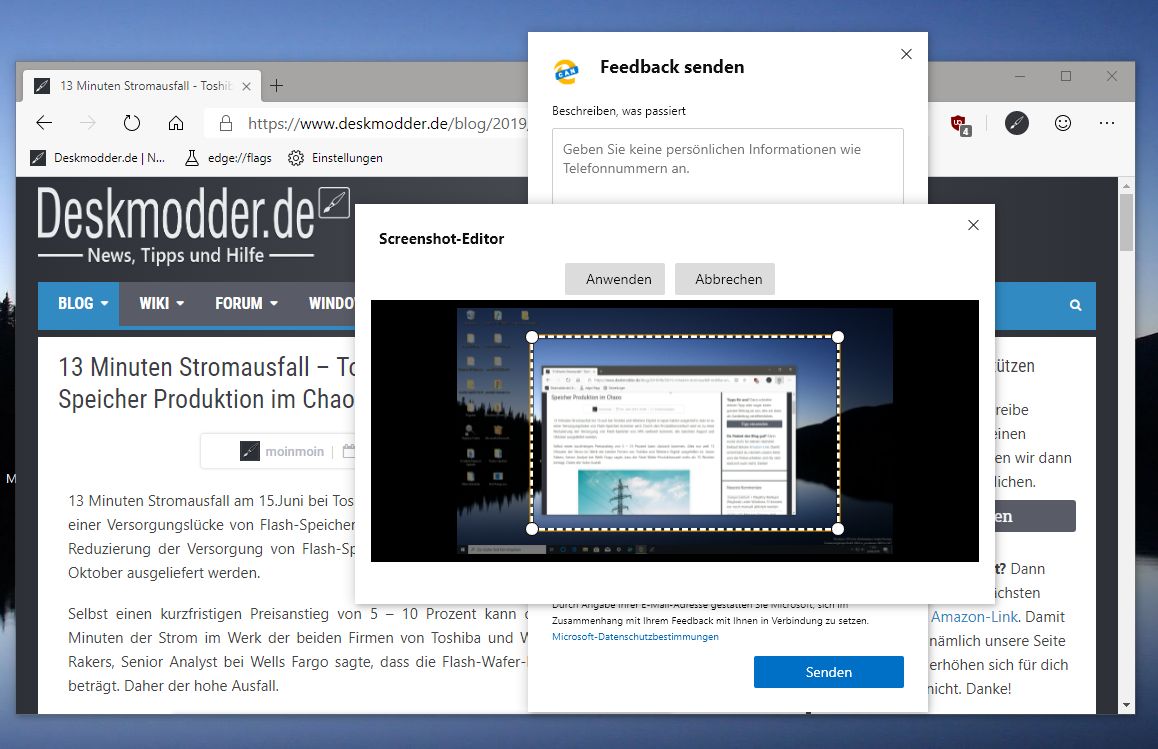Reload the page with the refresh icon

click(x=131, y=123)
